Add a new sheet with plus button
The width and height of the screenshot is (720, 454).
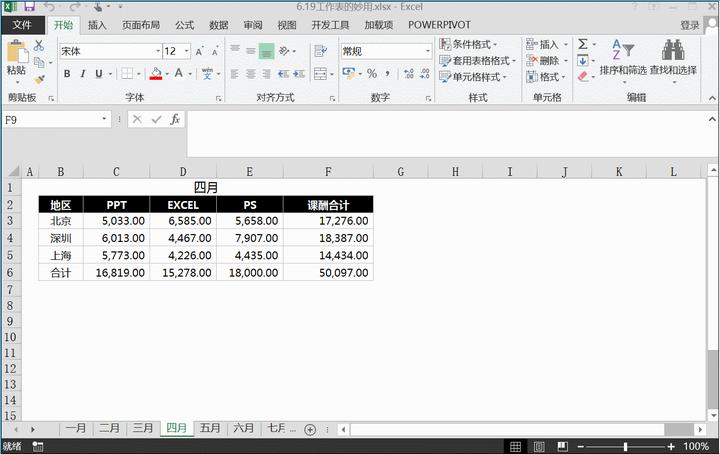[x=310, y=429]
